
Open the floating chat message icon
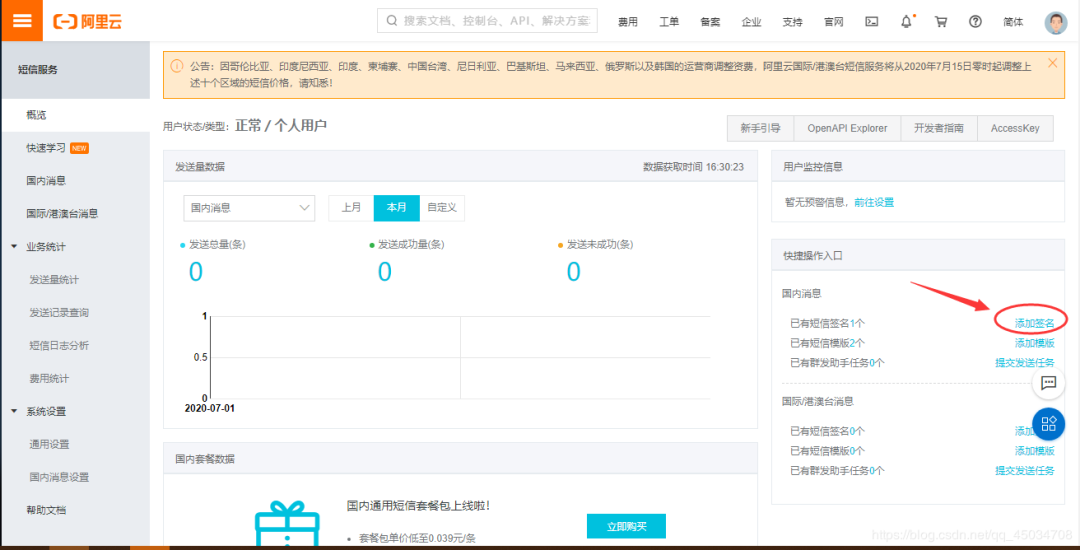tap(1048, 383)
